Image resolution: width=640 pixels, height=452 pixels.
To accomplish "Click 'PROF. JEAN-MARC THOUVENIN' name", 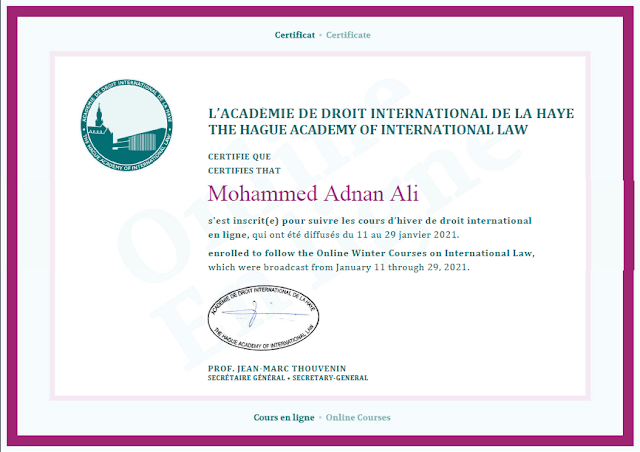I will coord(277,368).
